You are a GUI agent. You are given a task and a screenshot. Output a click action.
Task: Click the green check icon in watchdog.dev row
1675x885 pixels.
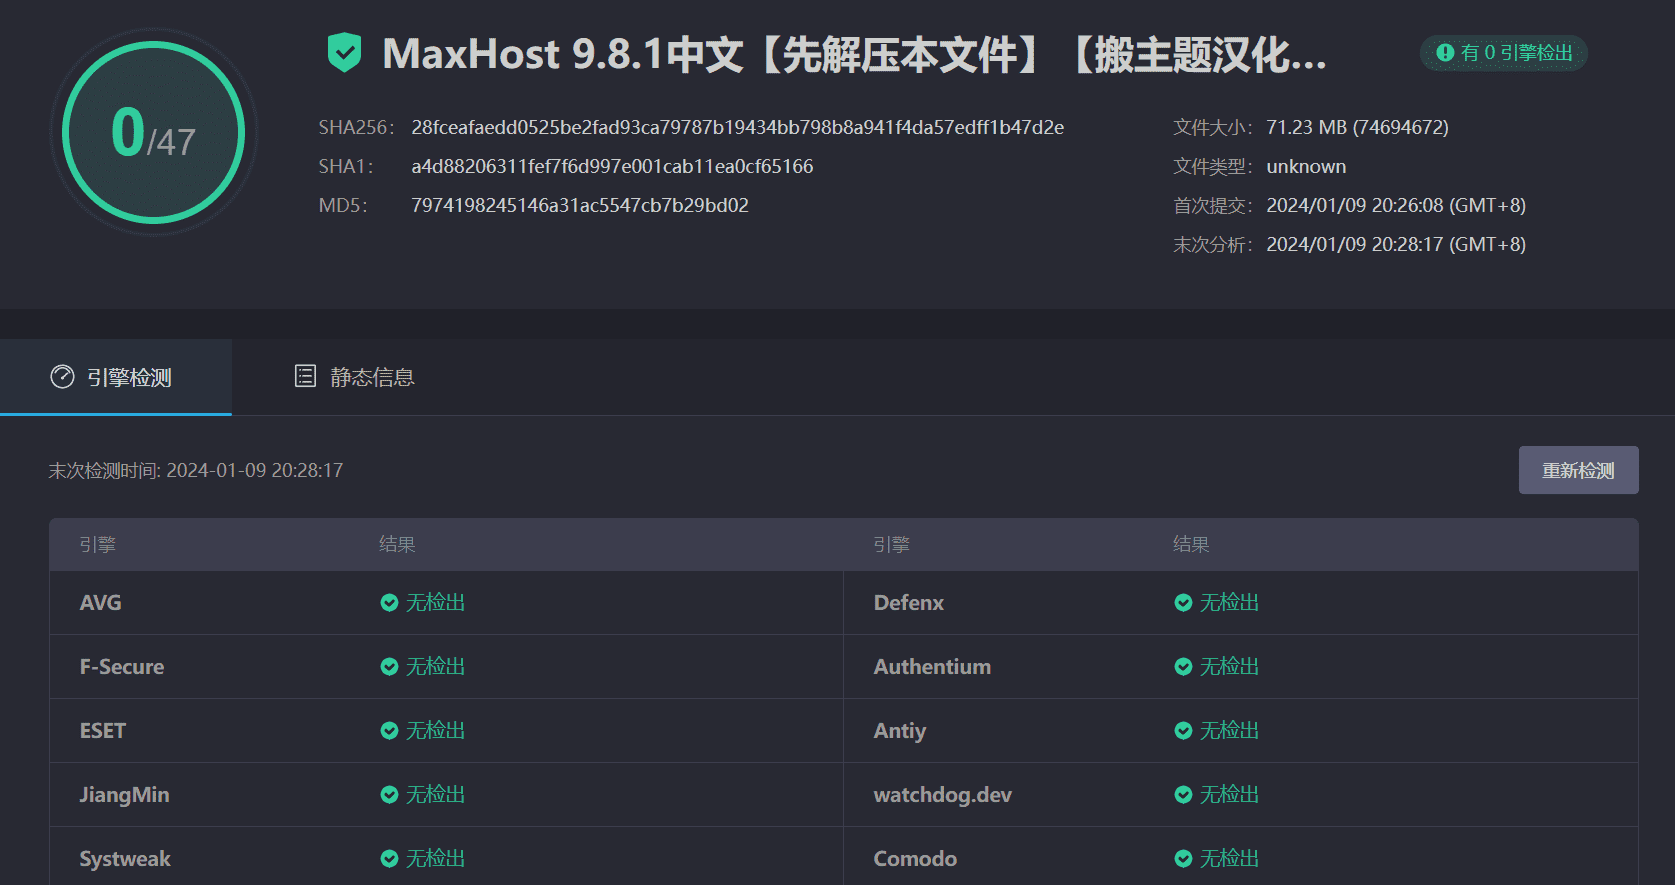[1183, 794]
